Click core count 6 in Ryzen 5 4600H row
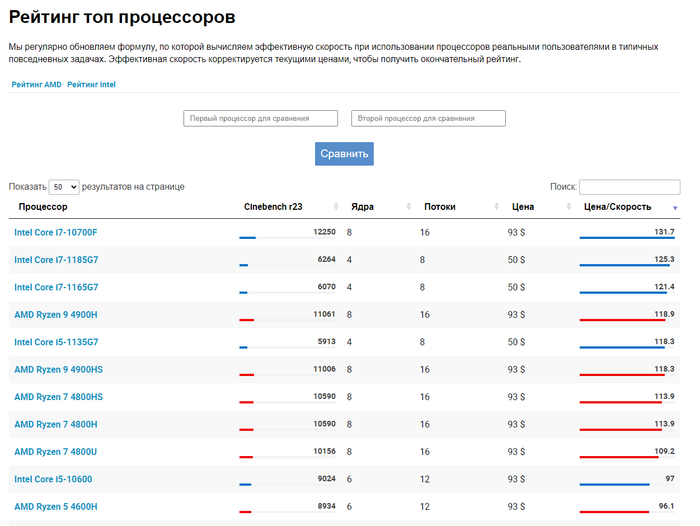700x526 pixels. tap(349, 507)
